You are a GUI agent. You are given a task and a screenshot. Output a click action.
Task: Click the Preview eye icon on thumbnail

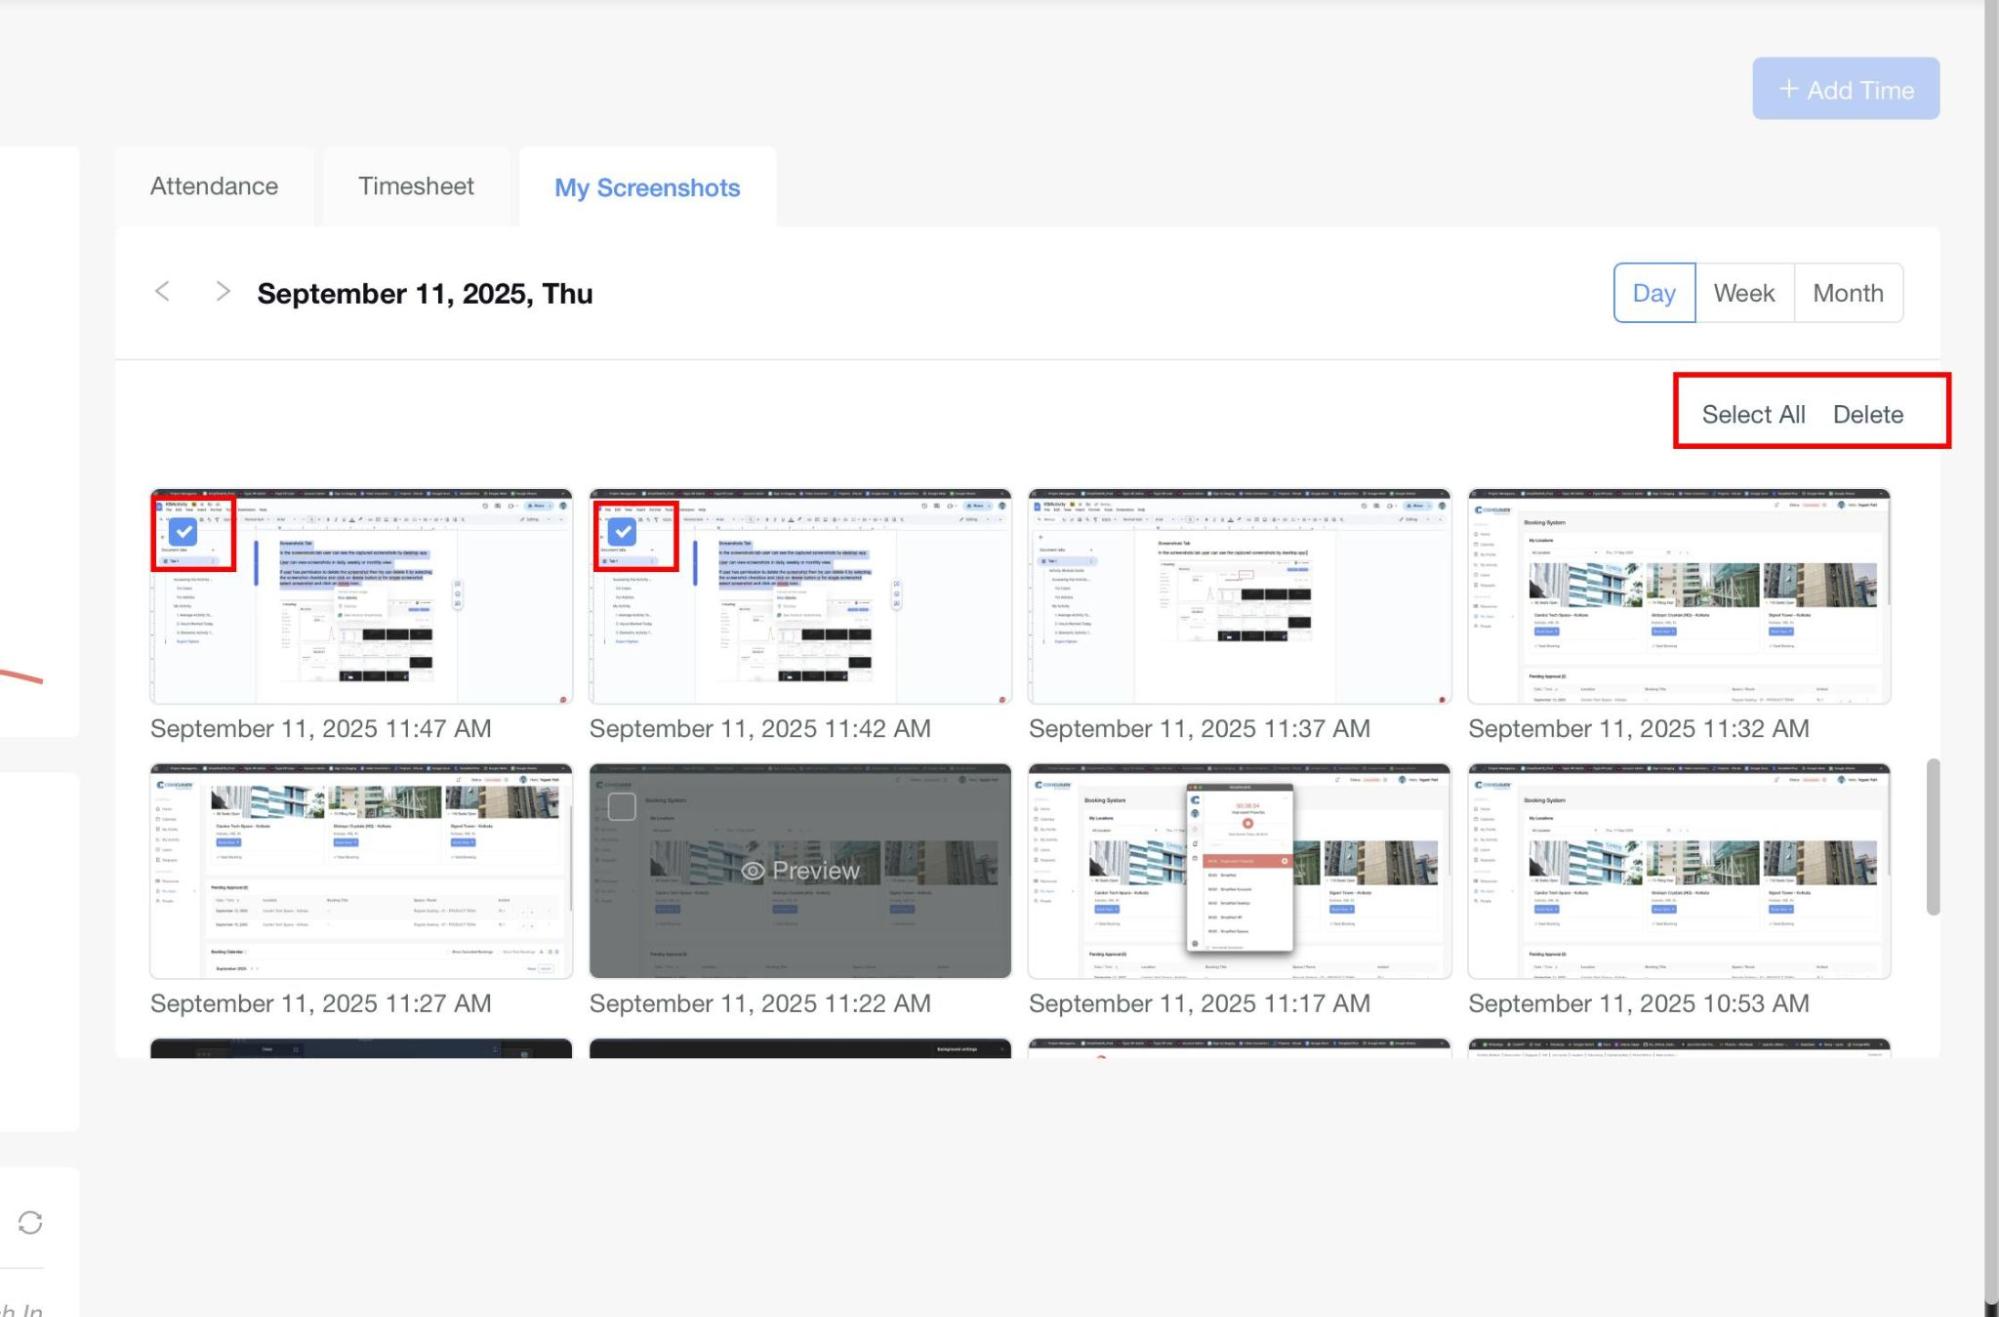click(x=753, y=871)
